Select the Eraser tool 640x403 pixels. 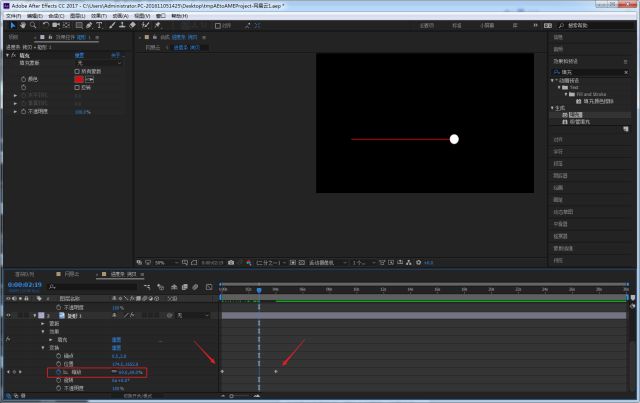pyautogui.click(x=133, y=25)
